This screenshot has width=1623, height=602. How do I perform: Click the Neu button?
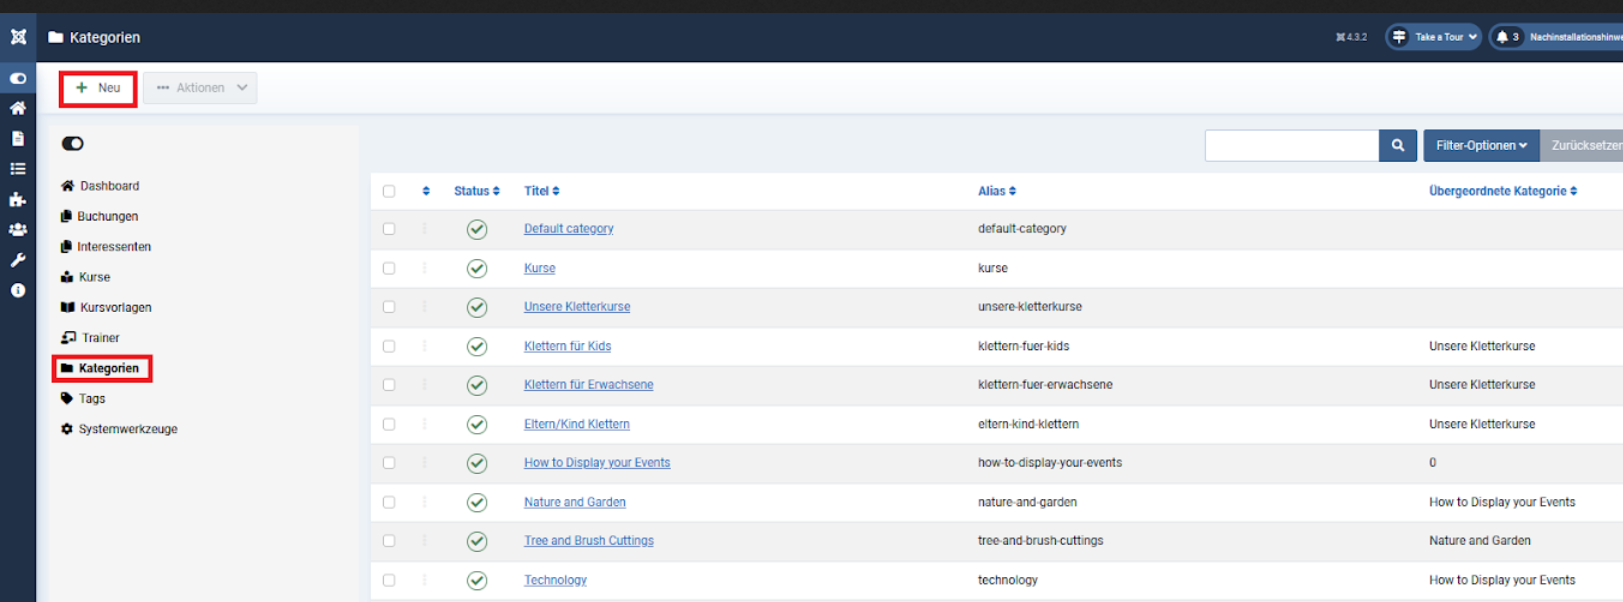[x=98, y=88]
